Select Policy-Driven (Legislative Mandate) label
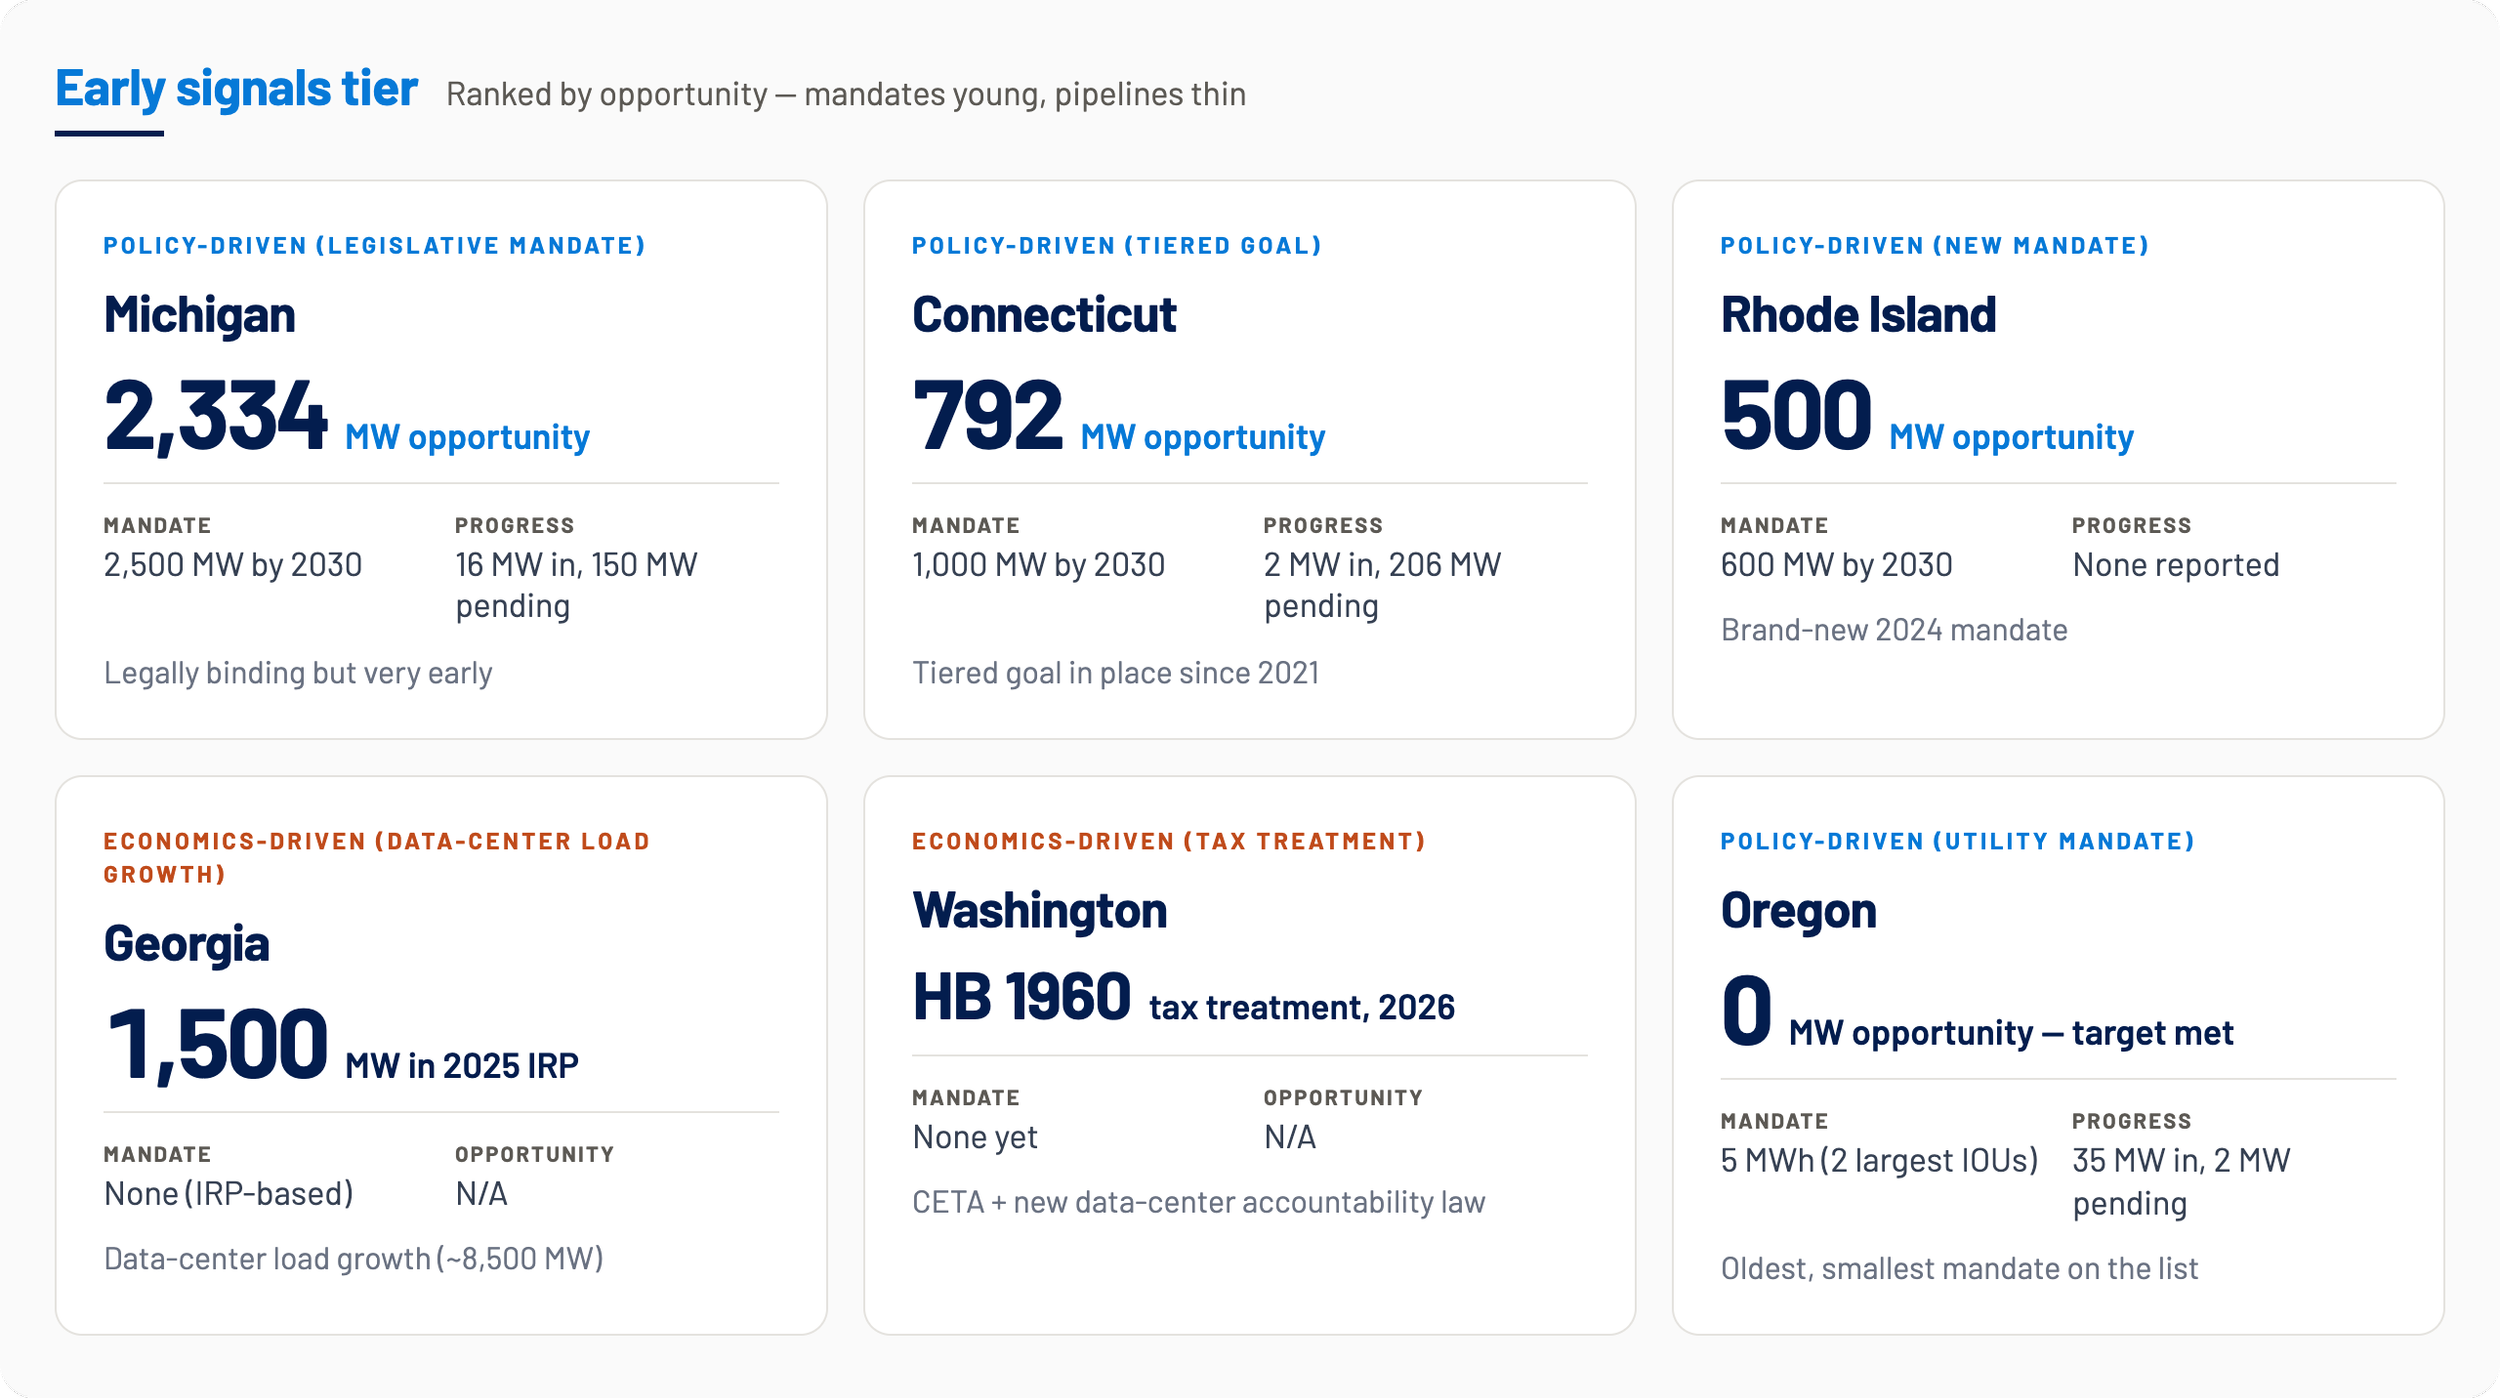The height and width of the screenshot is (1398, 2500). [375, 246]
